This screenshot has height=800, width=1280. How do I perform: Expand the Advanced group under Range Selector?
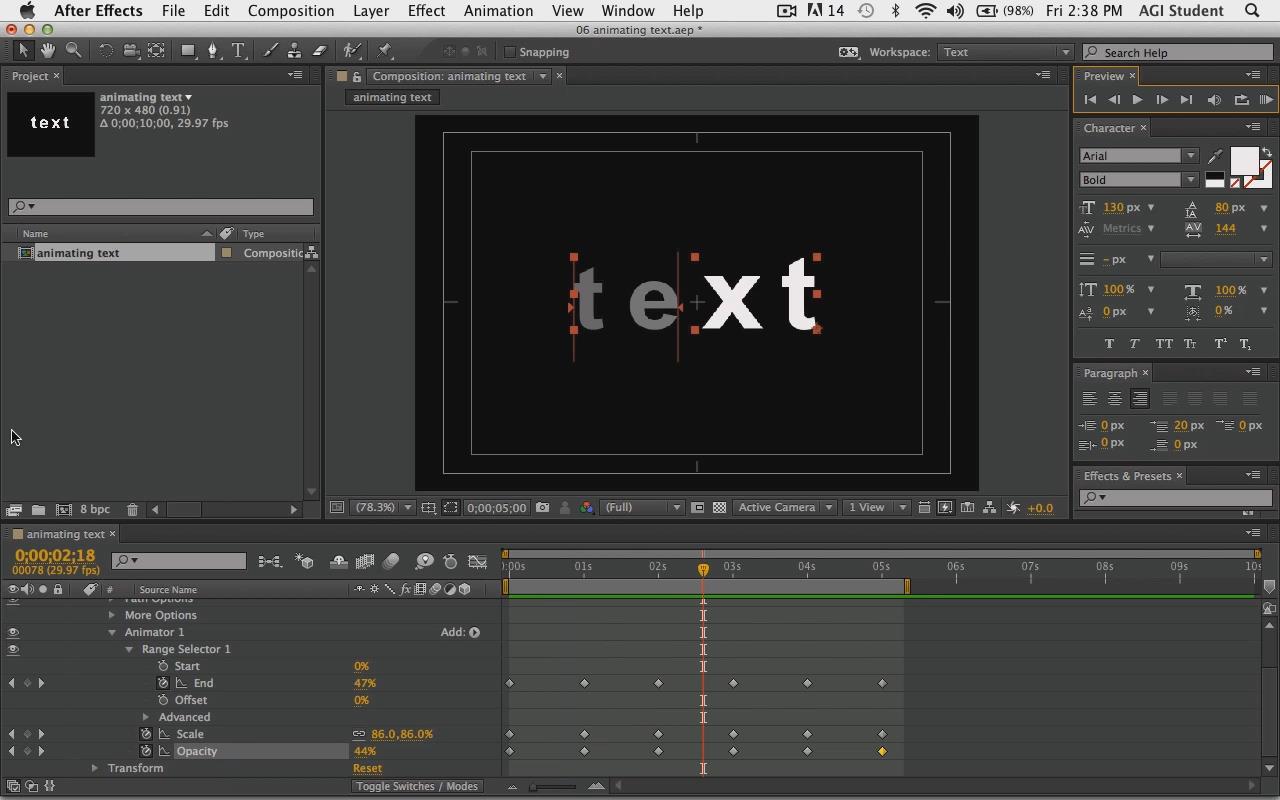(146, 717)
